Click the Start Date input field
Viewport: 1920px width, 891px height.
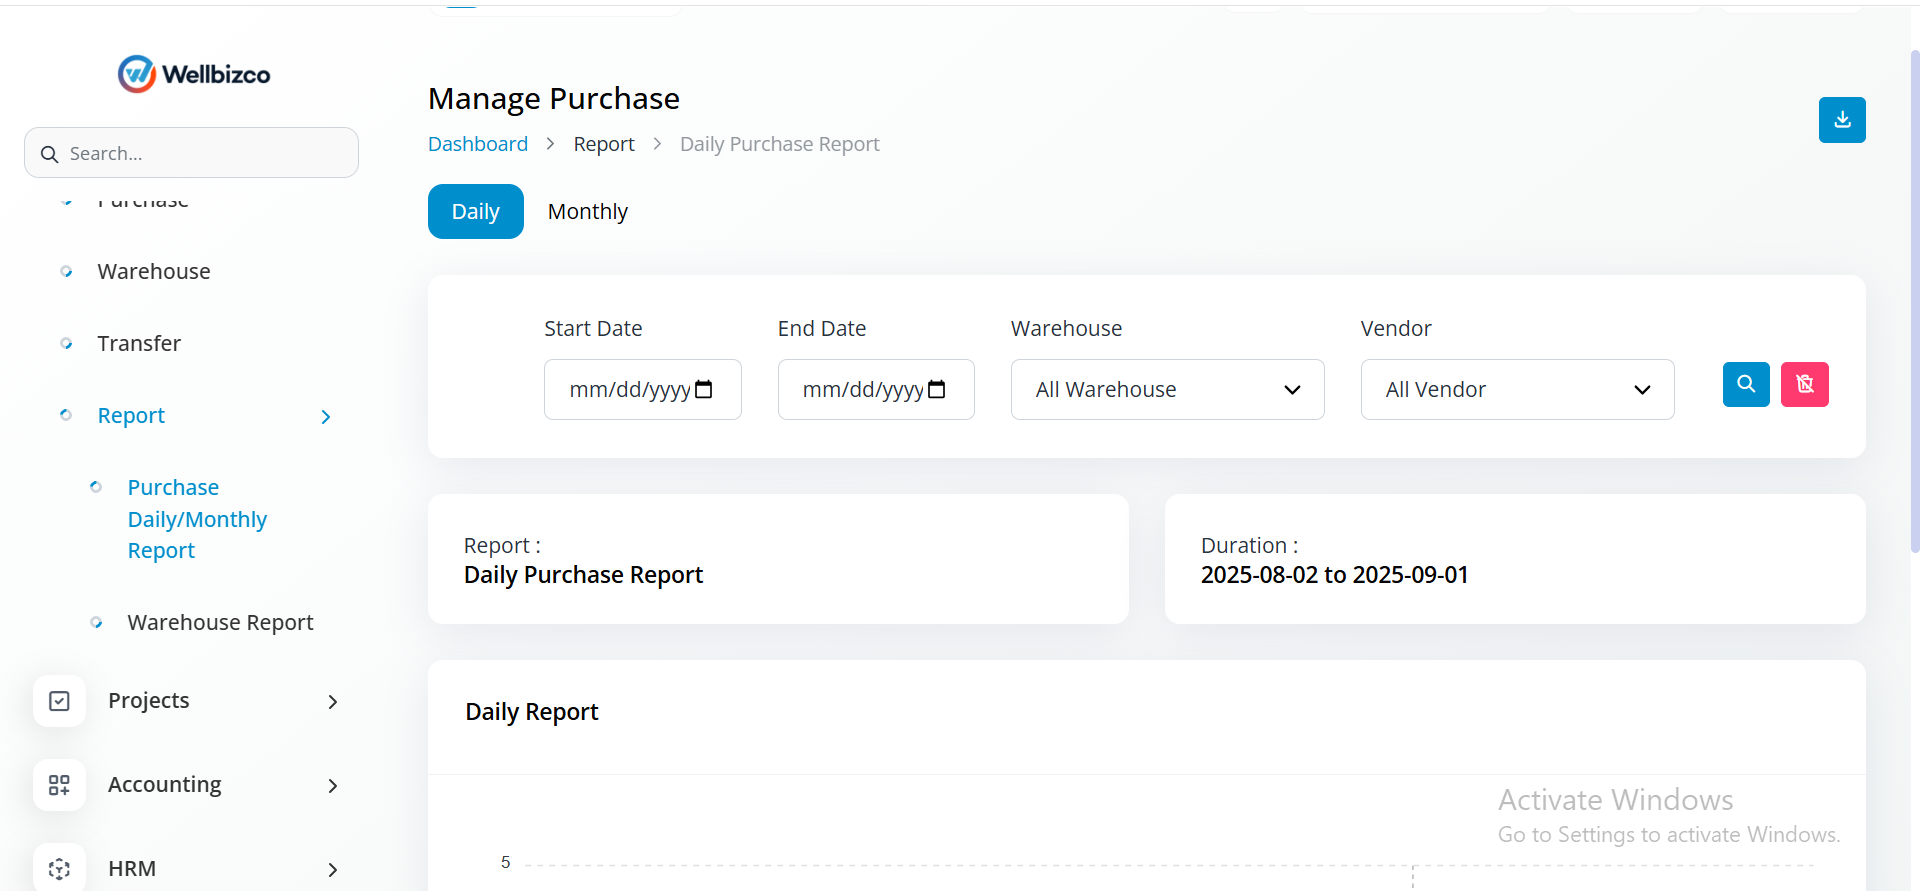pyautogui.click(x=643, y=389)
